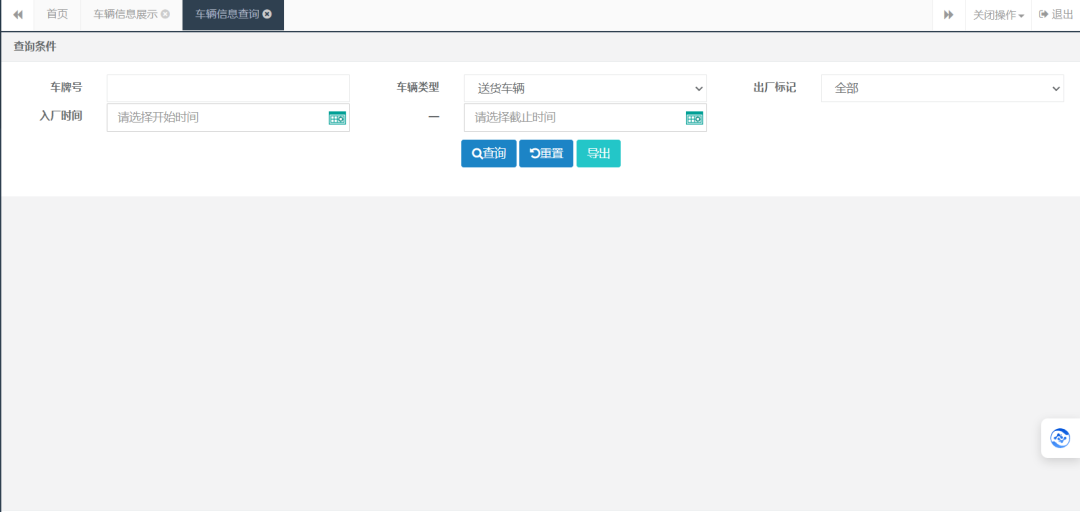Open the 关闭操作 dropdown menu

pyautogui.click(x=998, y=14)
